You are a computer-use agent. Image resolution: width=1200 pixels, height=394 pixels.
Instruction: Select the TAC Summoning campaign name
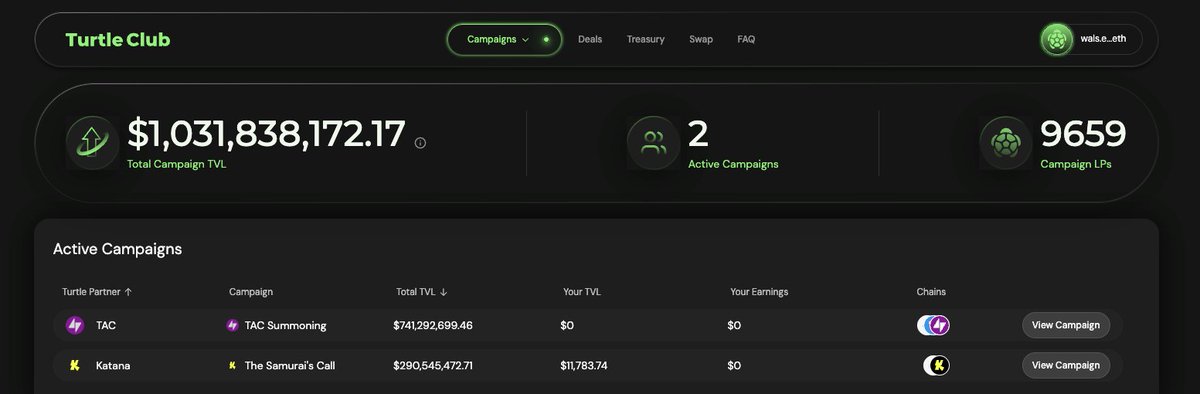coord(286,325)
